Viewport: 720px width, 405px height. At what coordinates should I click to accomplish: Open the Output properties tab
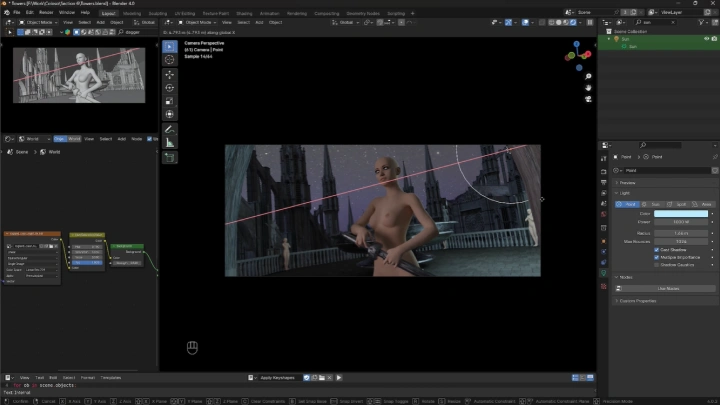[603, 182]
